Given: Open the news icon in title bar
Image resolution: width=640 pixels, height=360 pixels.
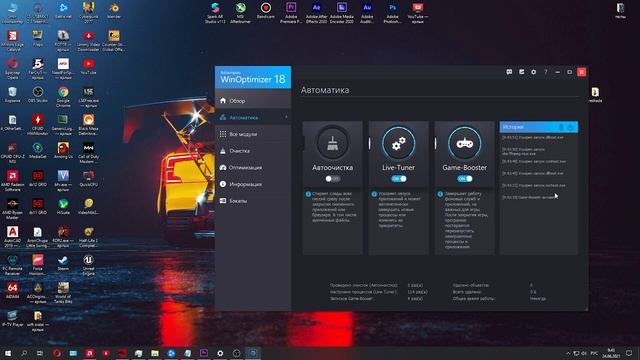Looking at the screenshot, I should coord(522,72).
